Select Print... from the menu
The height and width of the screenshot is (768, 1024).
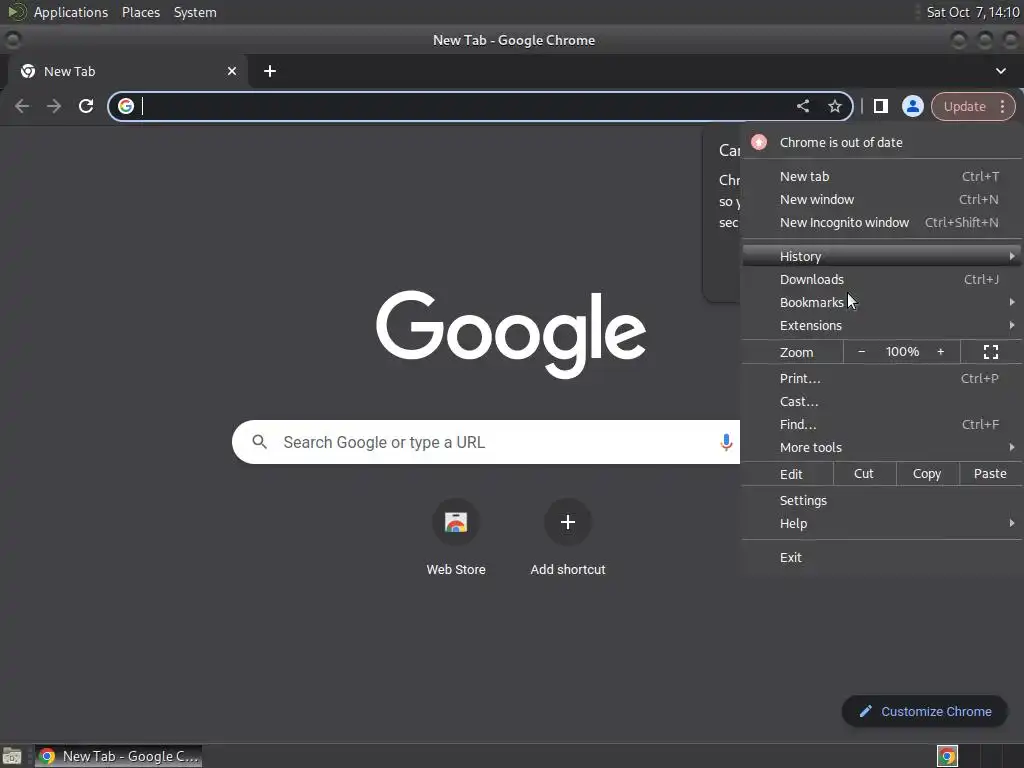[882, 378]
